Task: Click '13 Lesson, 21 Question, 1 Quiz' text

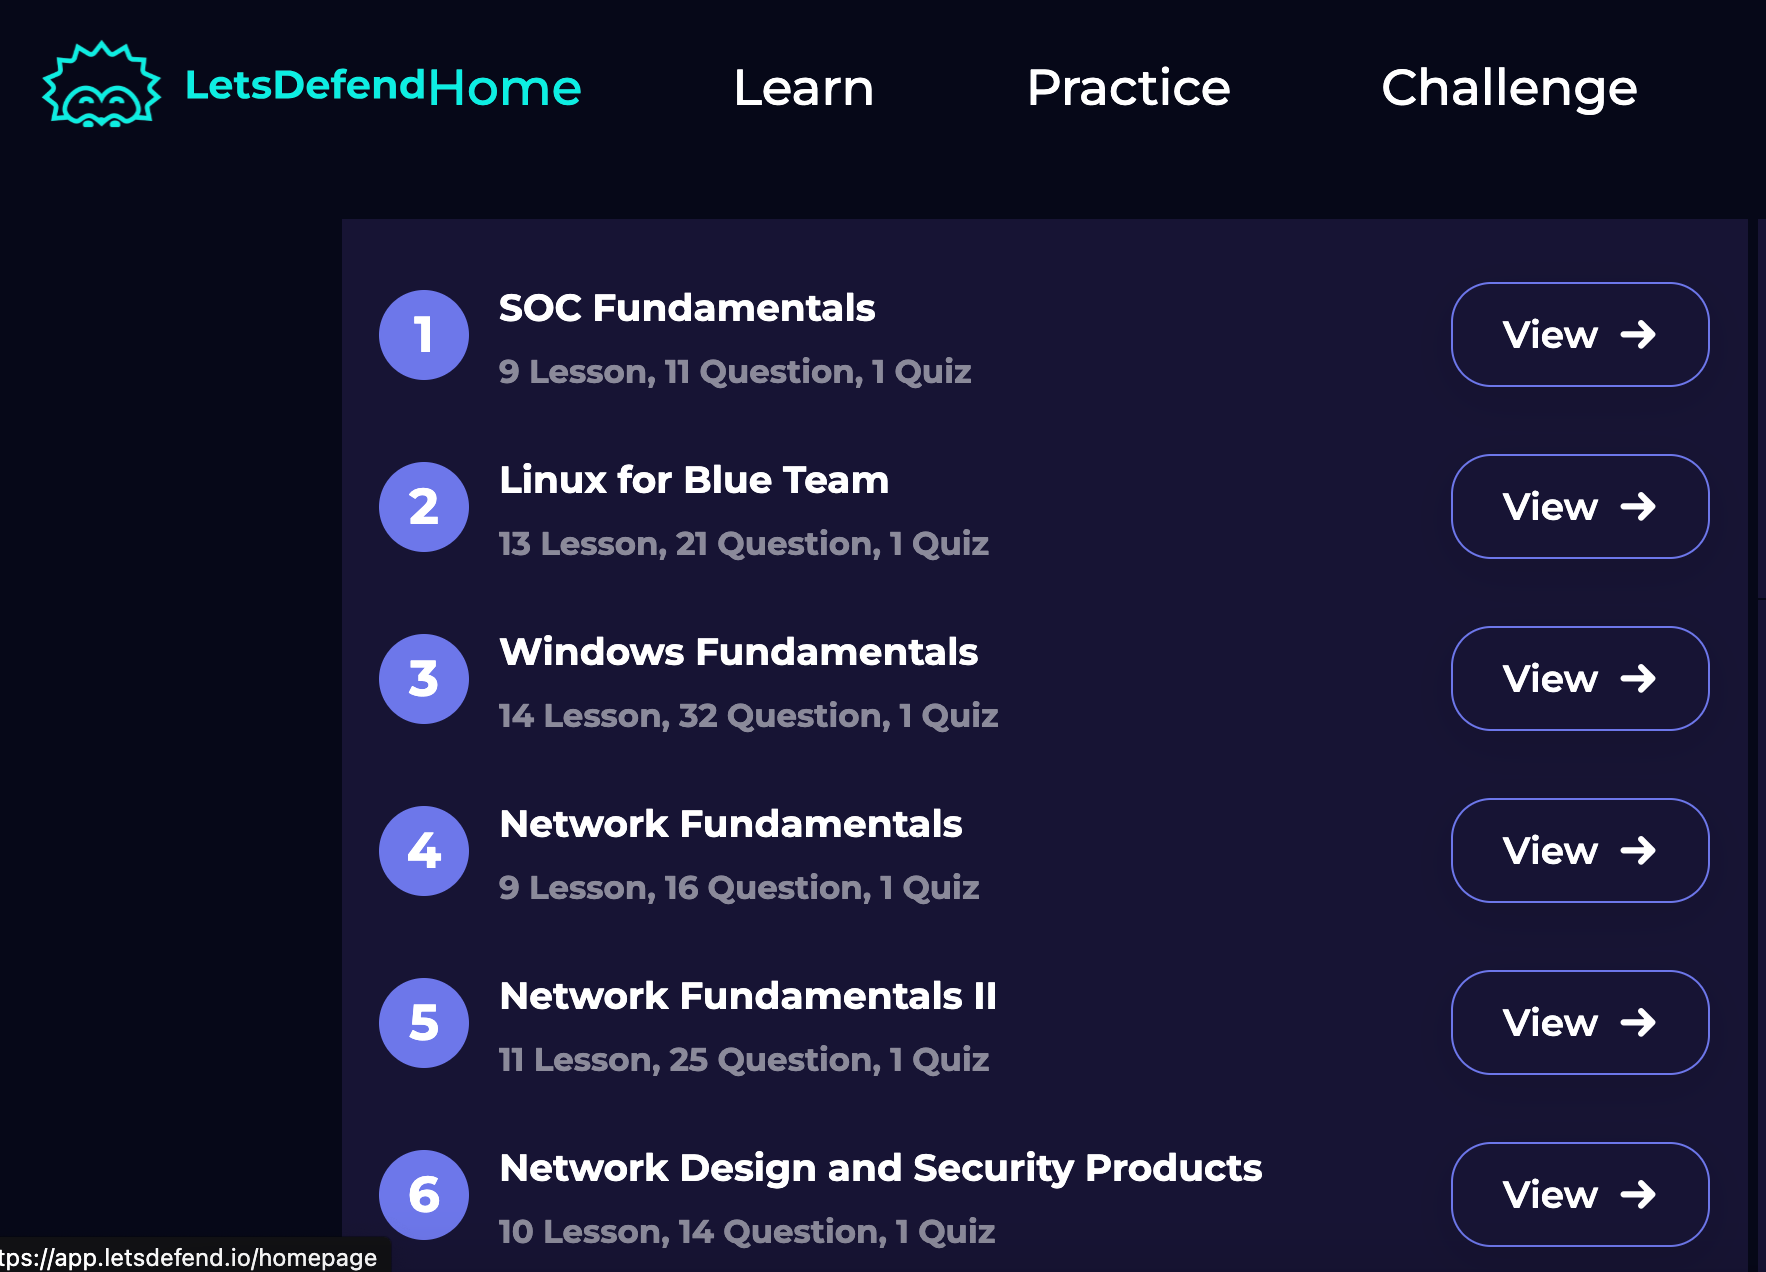Action: (744, 544)
